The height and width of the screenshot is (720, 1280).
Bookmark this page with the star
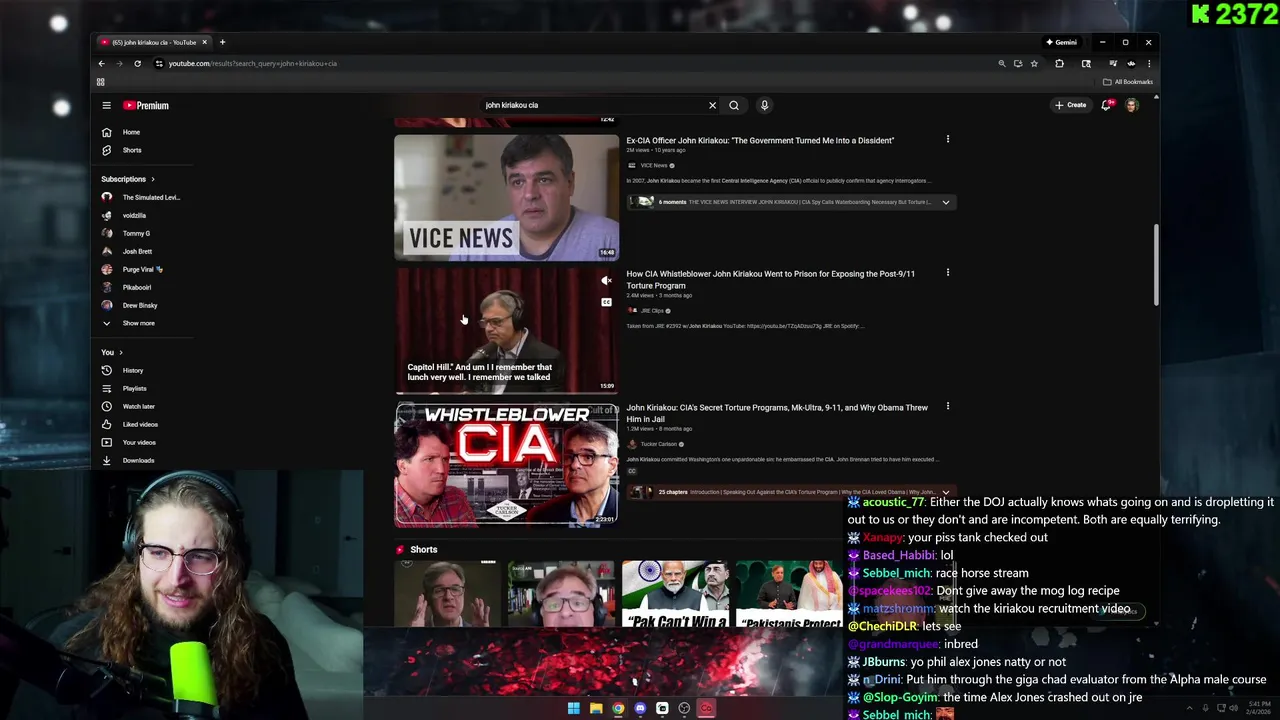pyautogui.click(x=1034, y=63)
